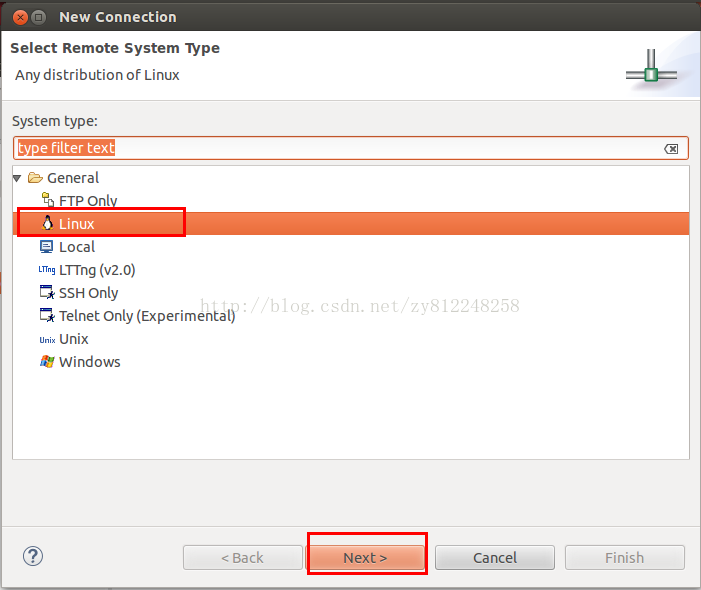701x590 pixels.
Task: Go to the previous page with Back
Action: pyautogui.click(x=242, y=558)
